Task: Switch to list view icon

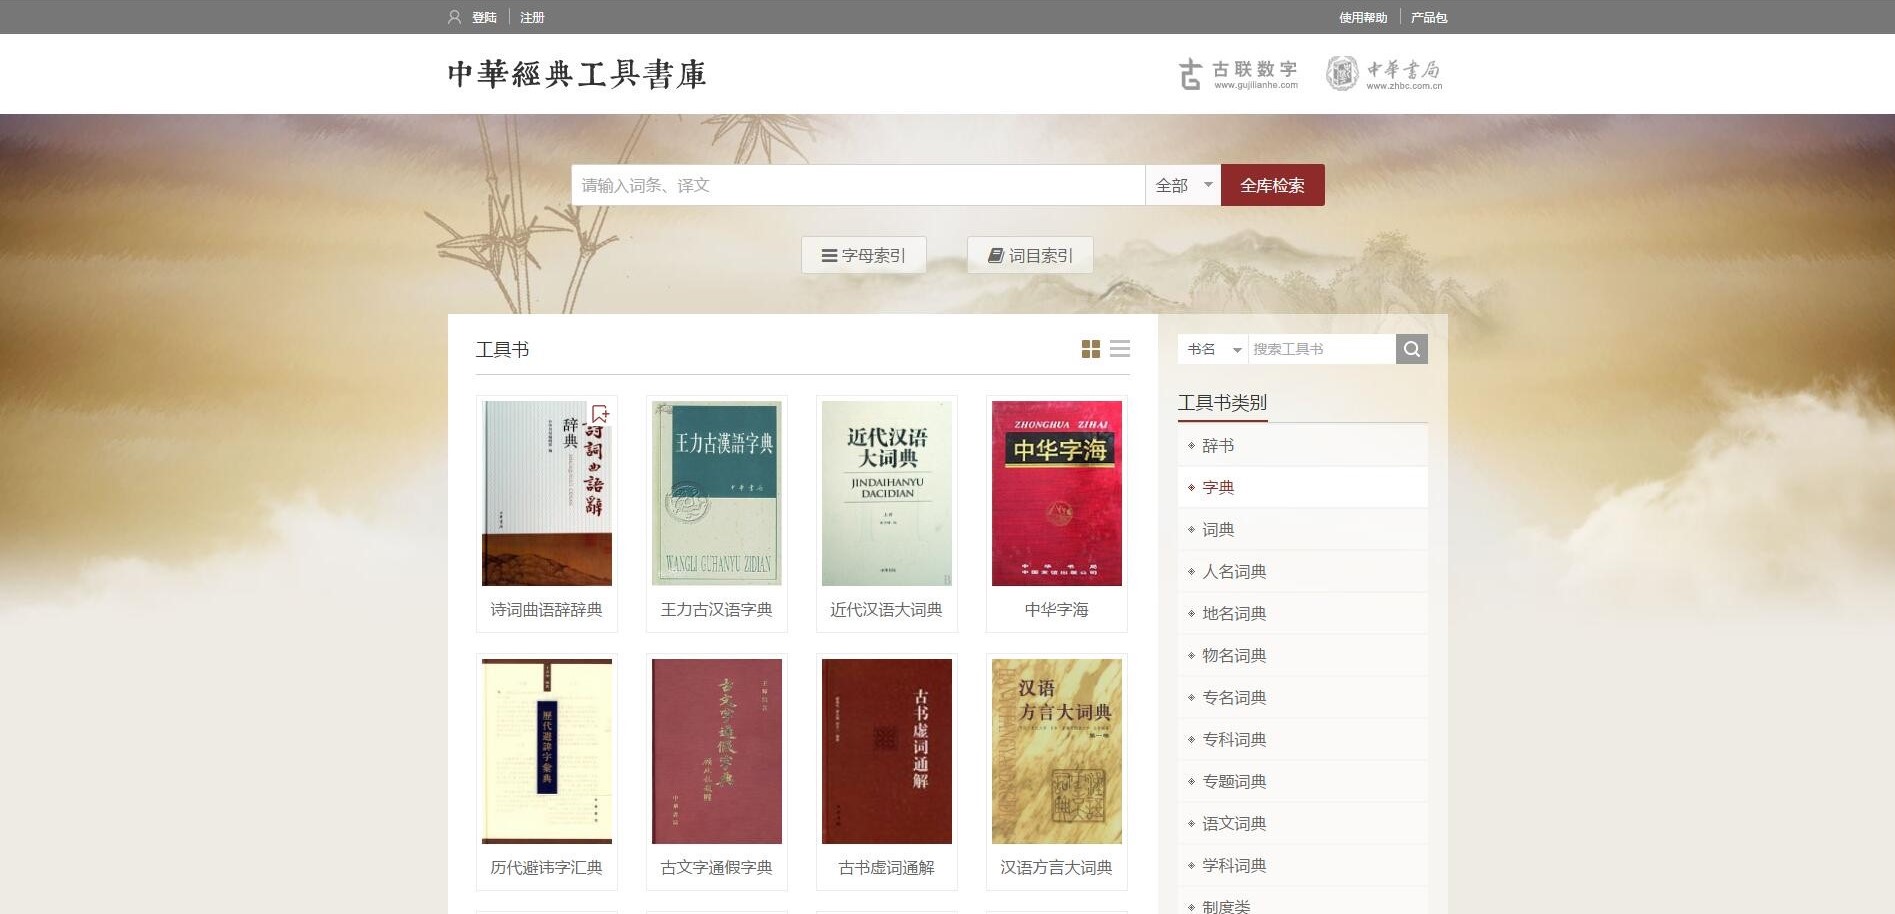Action: (1120, 349)
